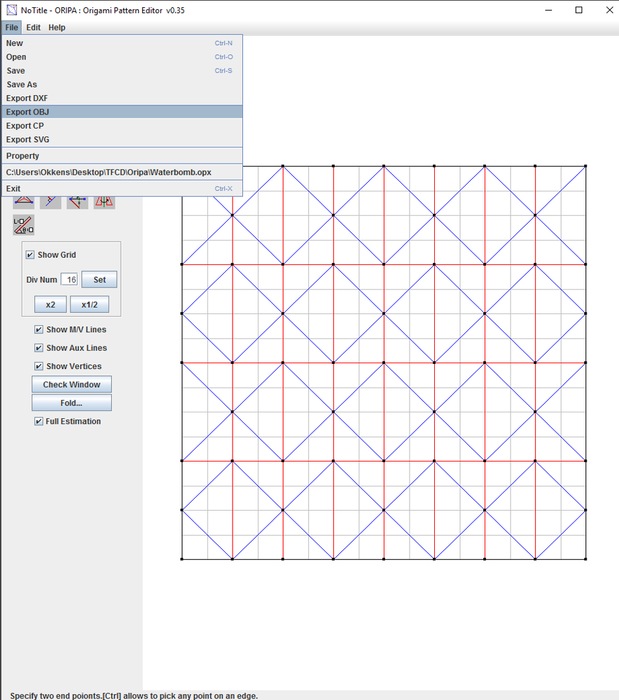Uncheck Show M/V Lines
619x700 pixels.
click(x=39, y=329)
